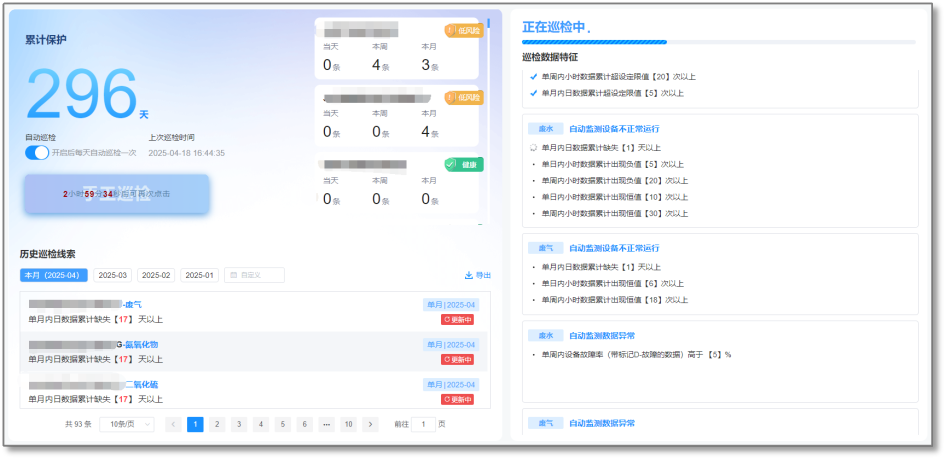Image resolution: width=946 pixels, height=459 pixels.
Task: Click 低风险 badge on card with 本月 4条
Action: point(464,97)
